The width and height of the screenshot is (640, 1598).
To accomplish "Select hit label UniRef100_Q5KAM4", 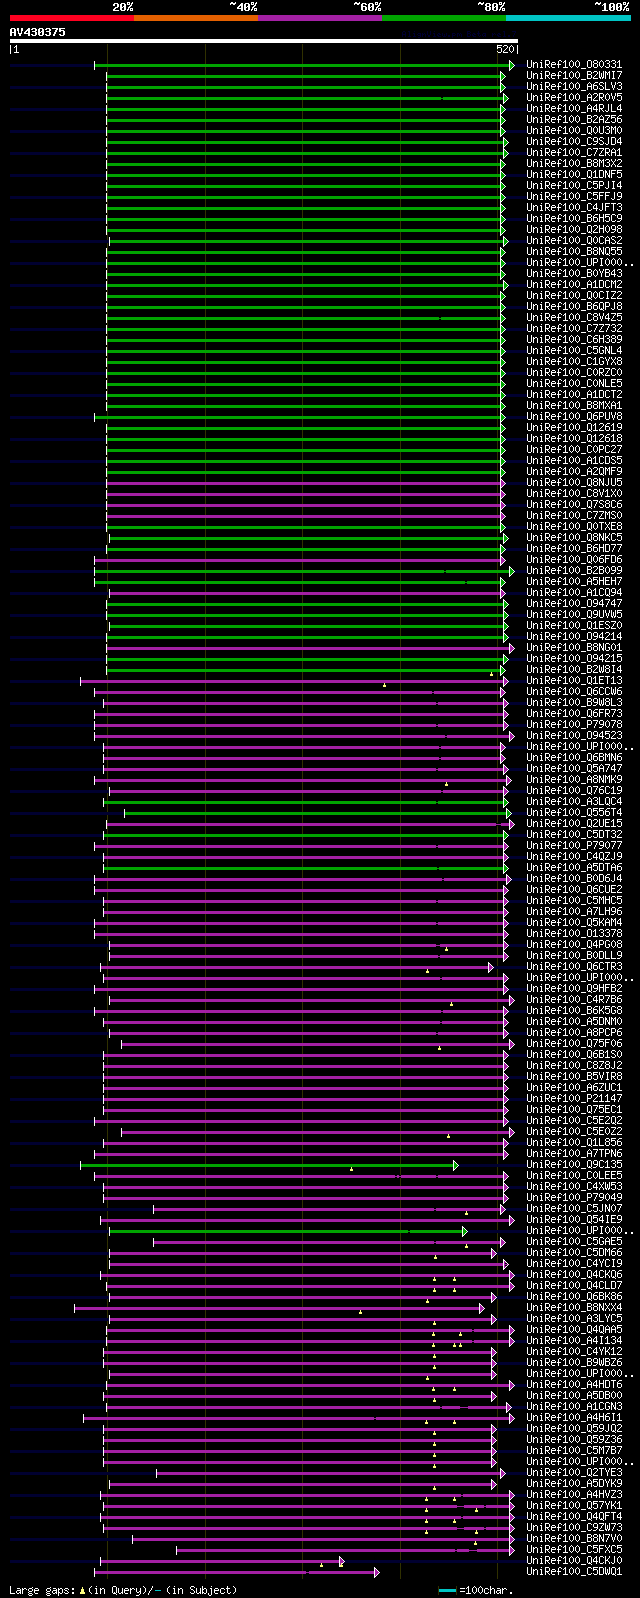I will click(x=574, y=923).
